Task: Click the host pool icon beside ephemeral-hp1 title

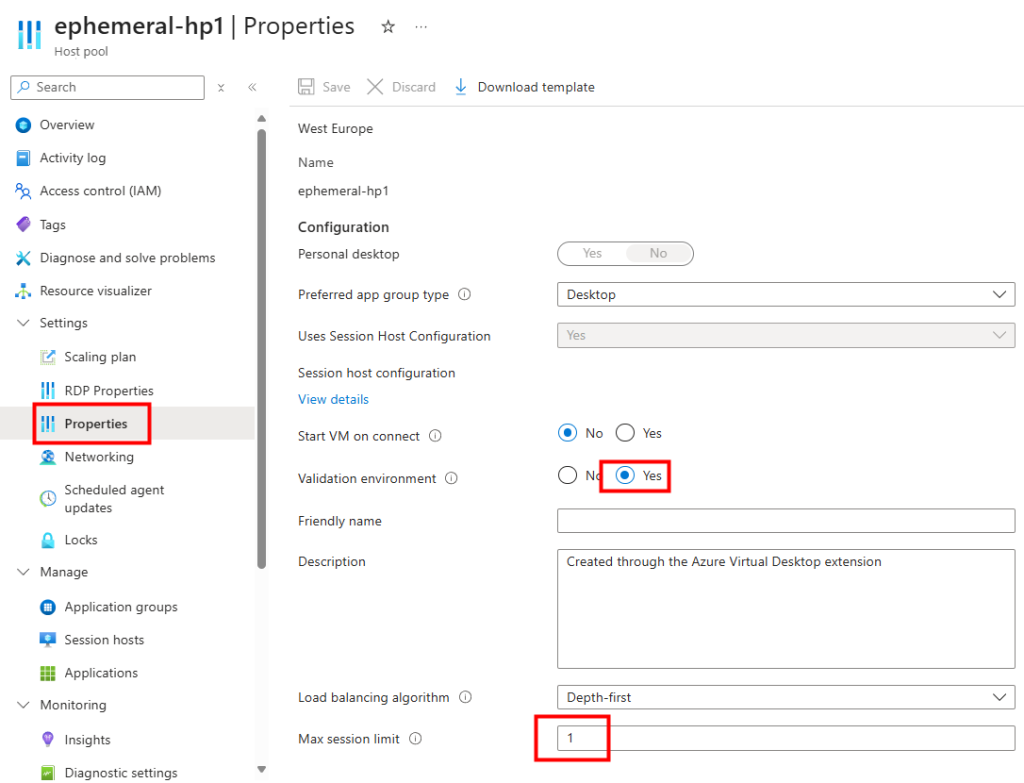Action: point(29,35)
